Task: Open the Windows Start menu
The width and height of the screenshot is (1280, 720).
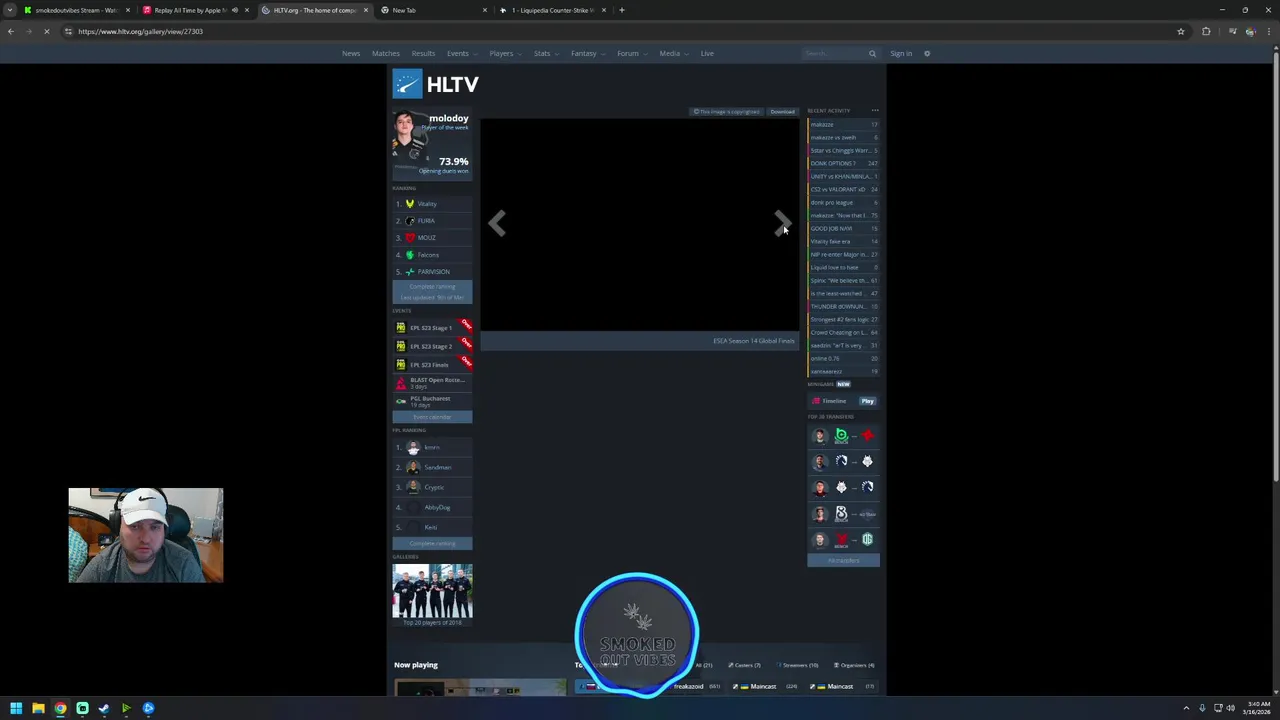Action: coord(15,708)
